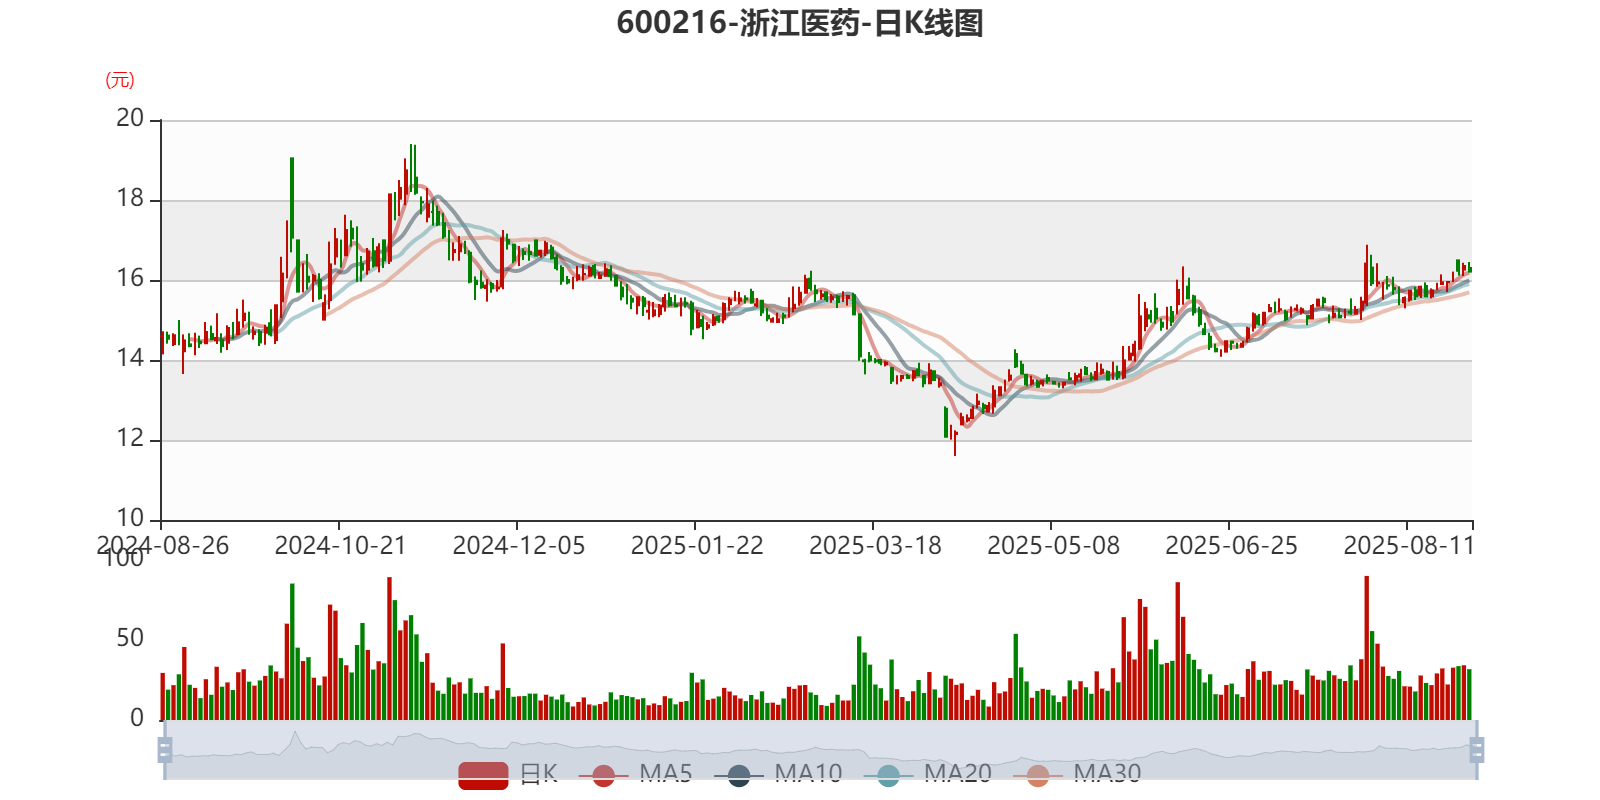Screen dimensions: 1600x800
Task: Click the 2025-03-18 date axis label
Action: click(x=875, y=546)
